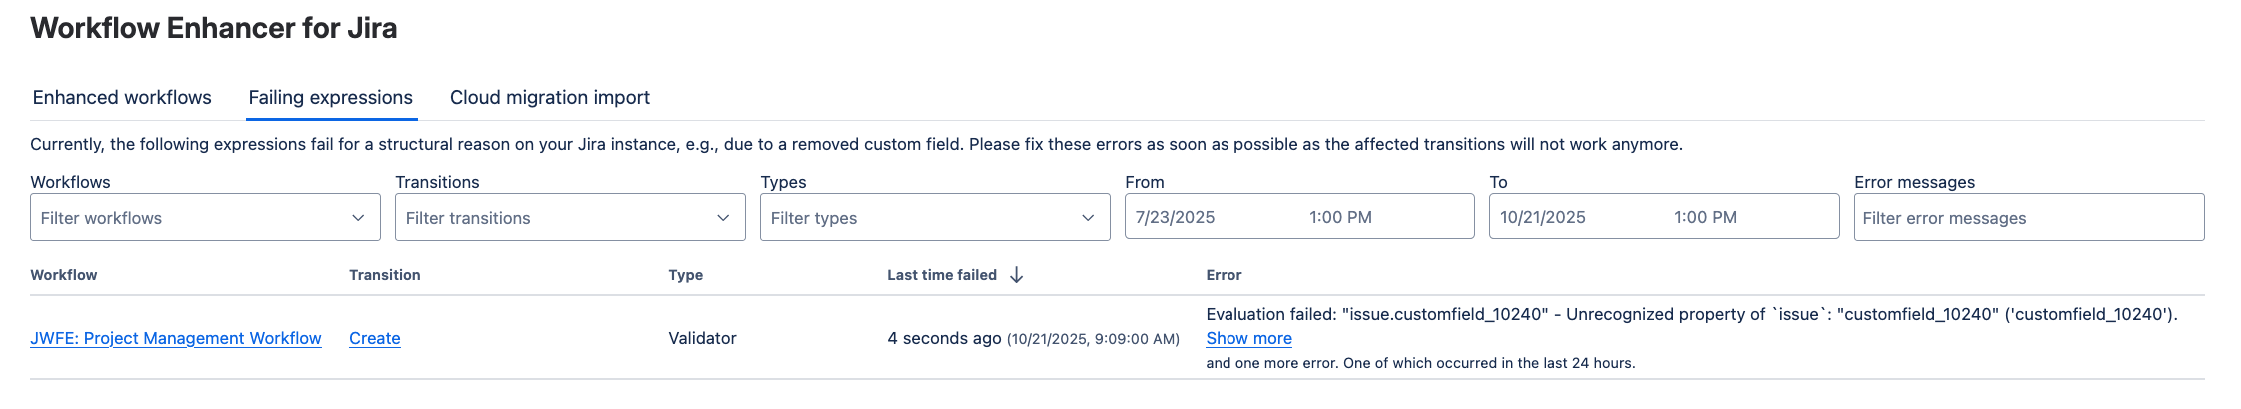Open the Filter transitions dropdown
The height and width of the screenshot is (409, 2241).
570,218
